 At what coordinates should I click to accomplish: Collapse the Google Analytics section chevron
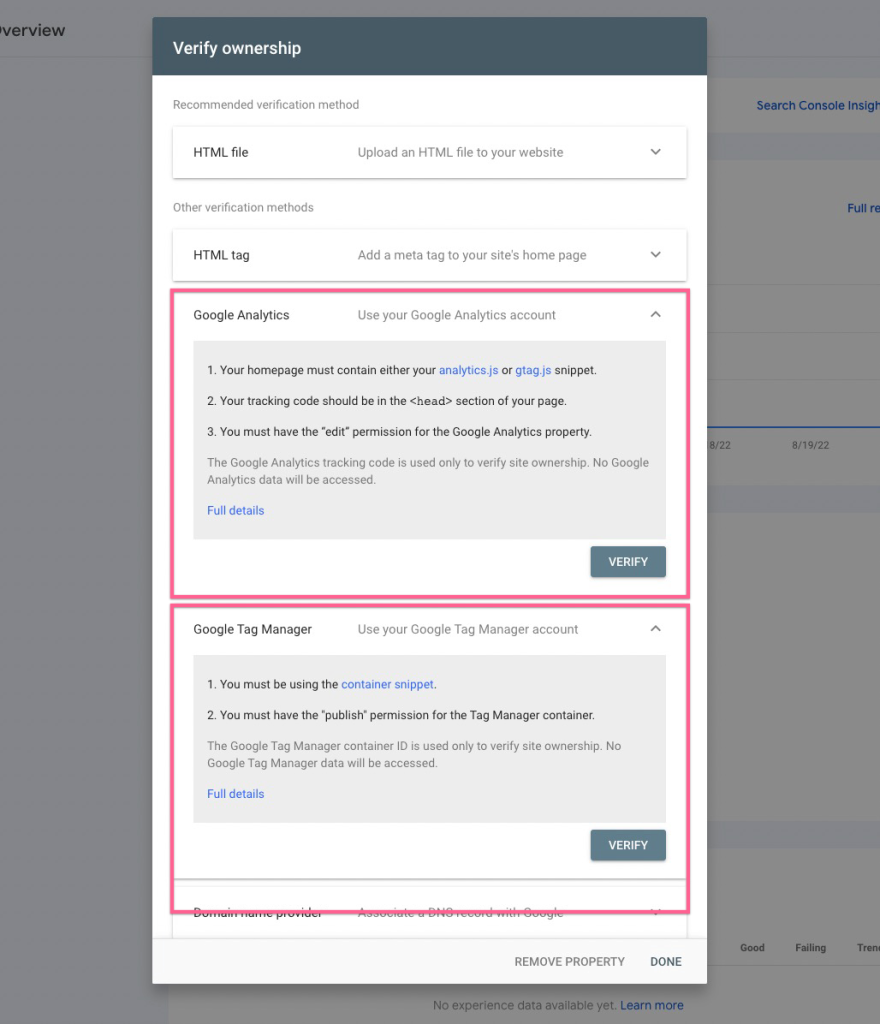click(655, 315)
